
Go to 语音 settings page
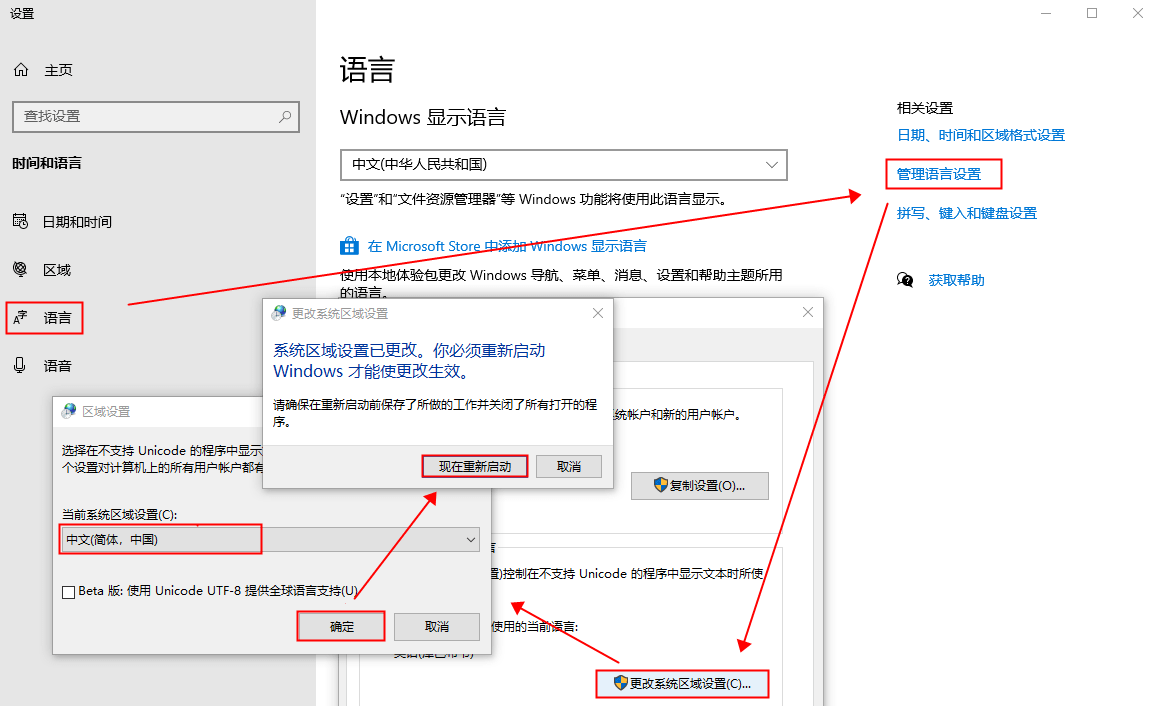[x=57, y=366]
